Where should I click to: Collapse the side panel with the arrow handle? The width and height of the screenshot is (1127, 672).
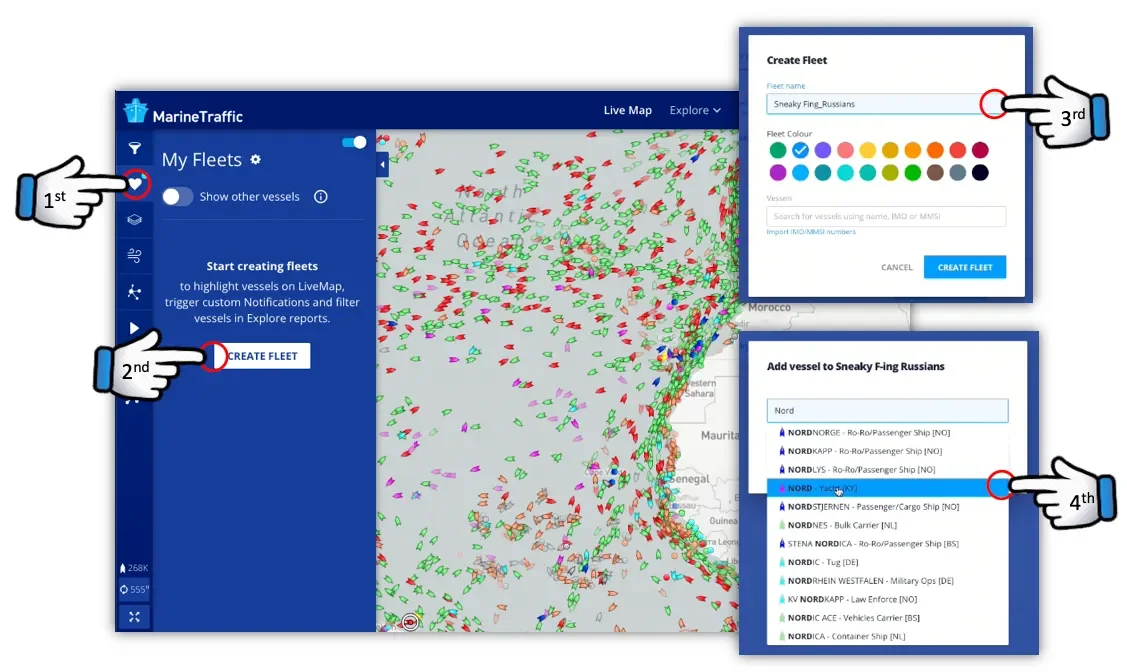(382, 165)
